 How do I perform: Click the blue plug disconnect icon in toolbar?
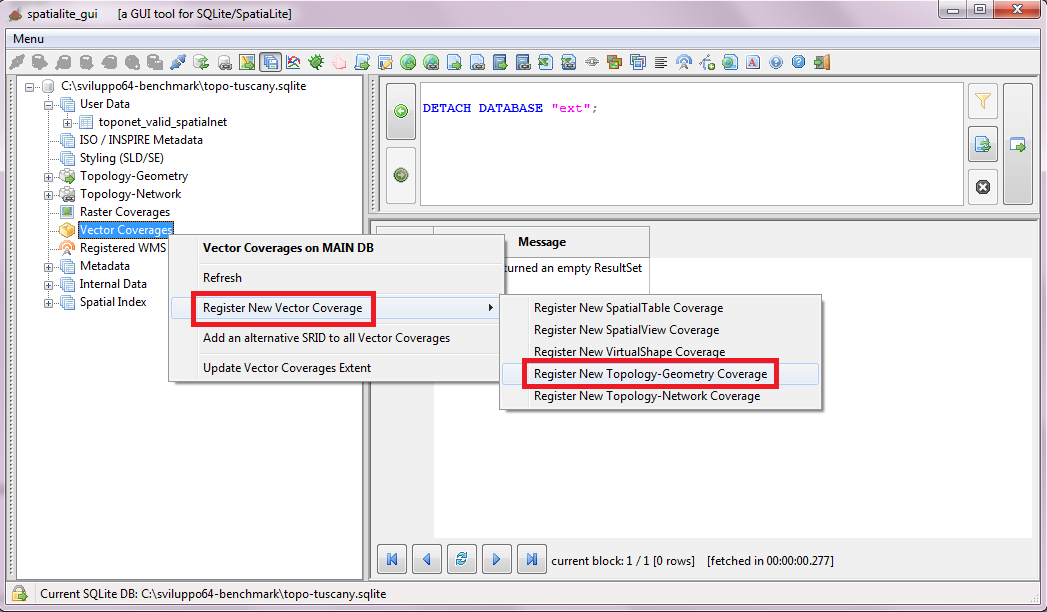(178, 63)
